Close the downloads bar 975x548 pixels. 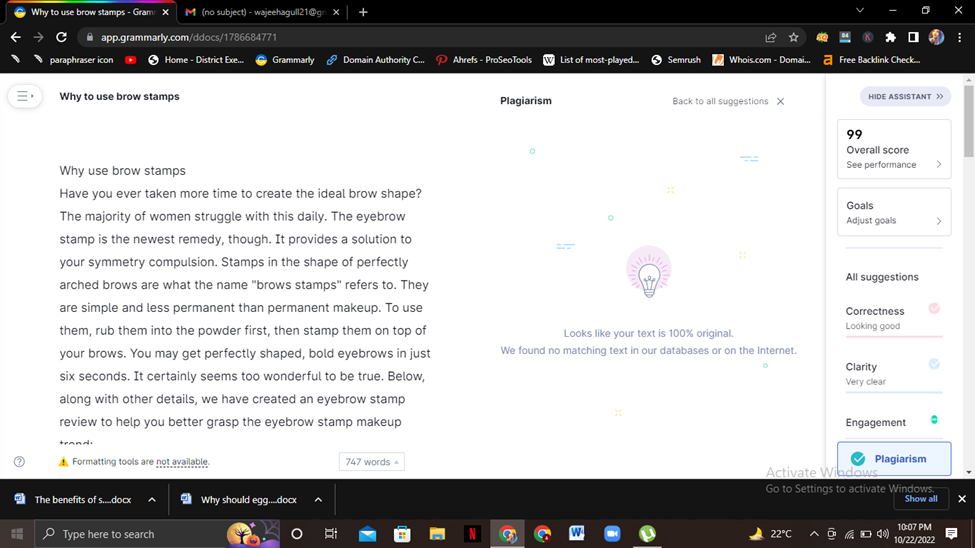pyautogui.click(x=962, y=499)
